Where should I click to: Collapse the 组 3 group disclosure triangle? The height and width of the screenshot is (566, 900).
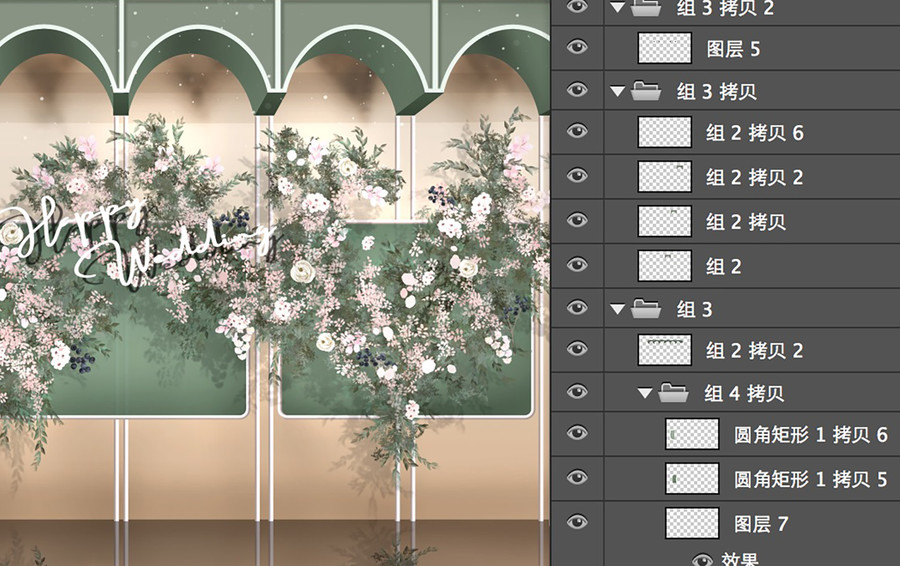[618, 309]
